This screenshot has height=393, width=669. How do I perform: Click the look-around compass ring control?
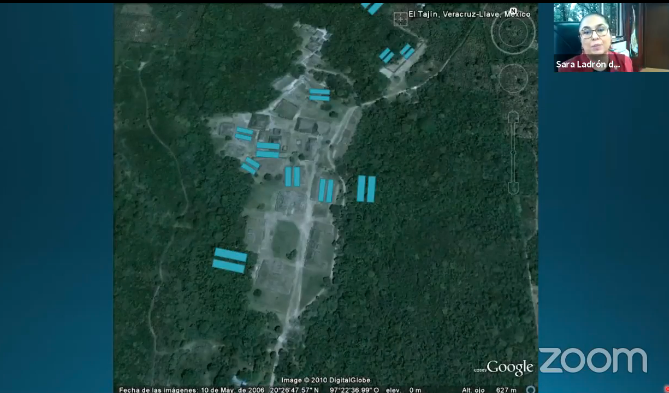coord(513,32)
